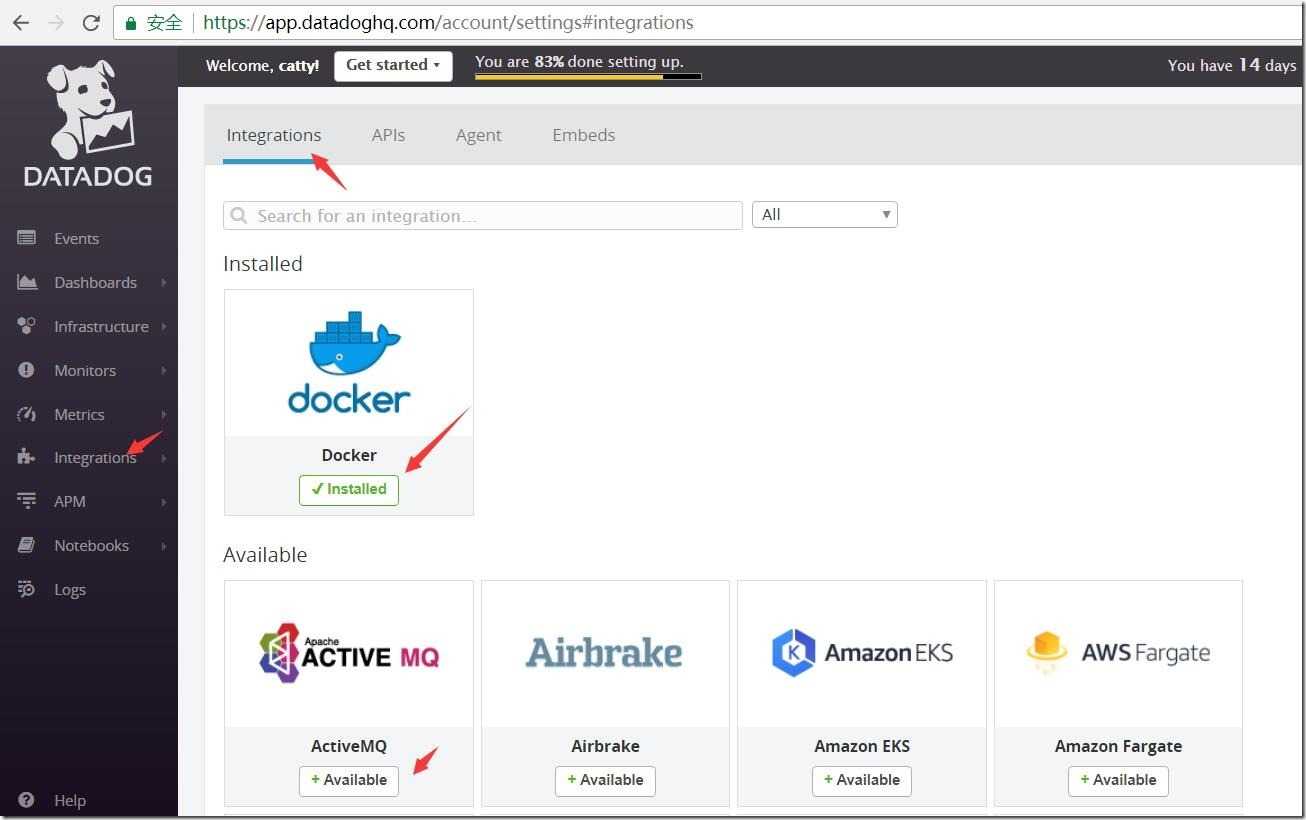Switch to the Agent tab
This screenshot has width=1306, height=820.
click(478, 135)
